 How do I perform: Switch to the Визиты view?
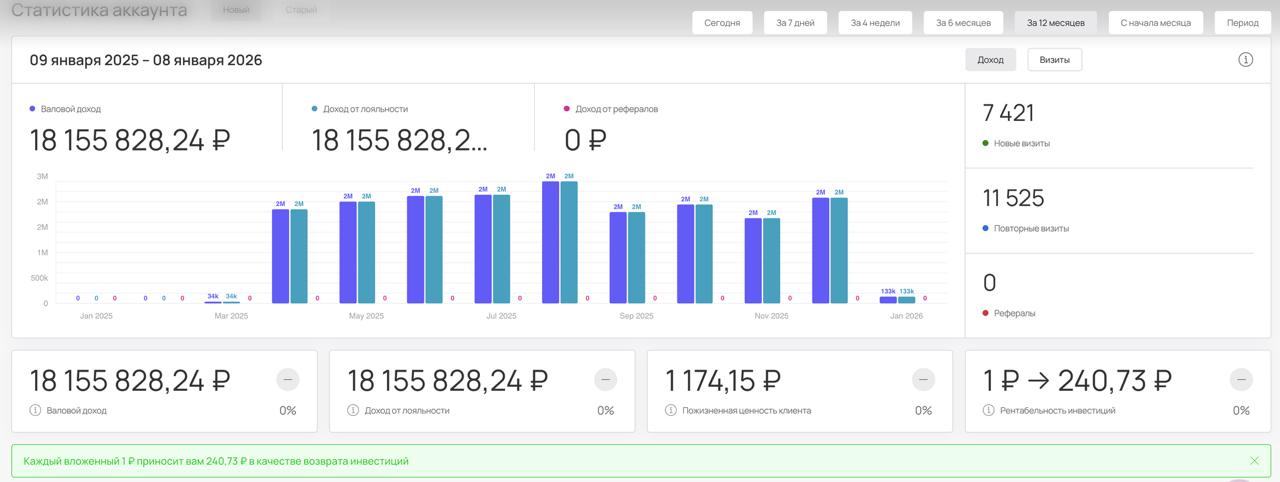point(1054,60)
